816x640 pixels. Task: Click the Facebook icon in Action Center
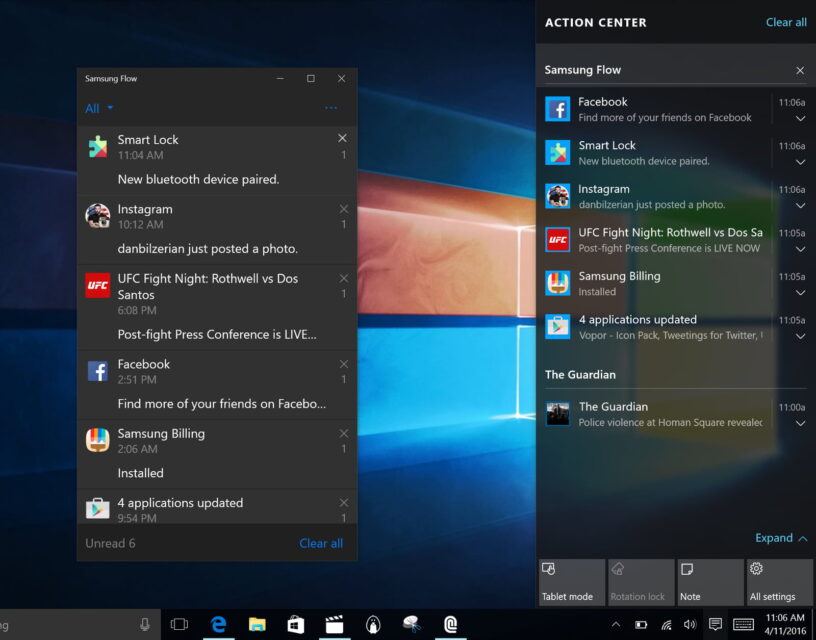pos(557,109)
